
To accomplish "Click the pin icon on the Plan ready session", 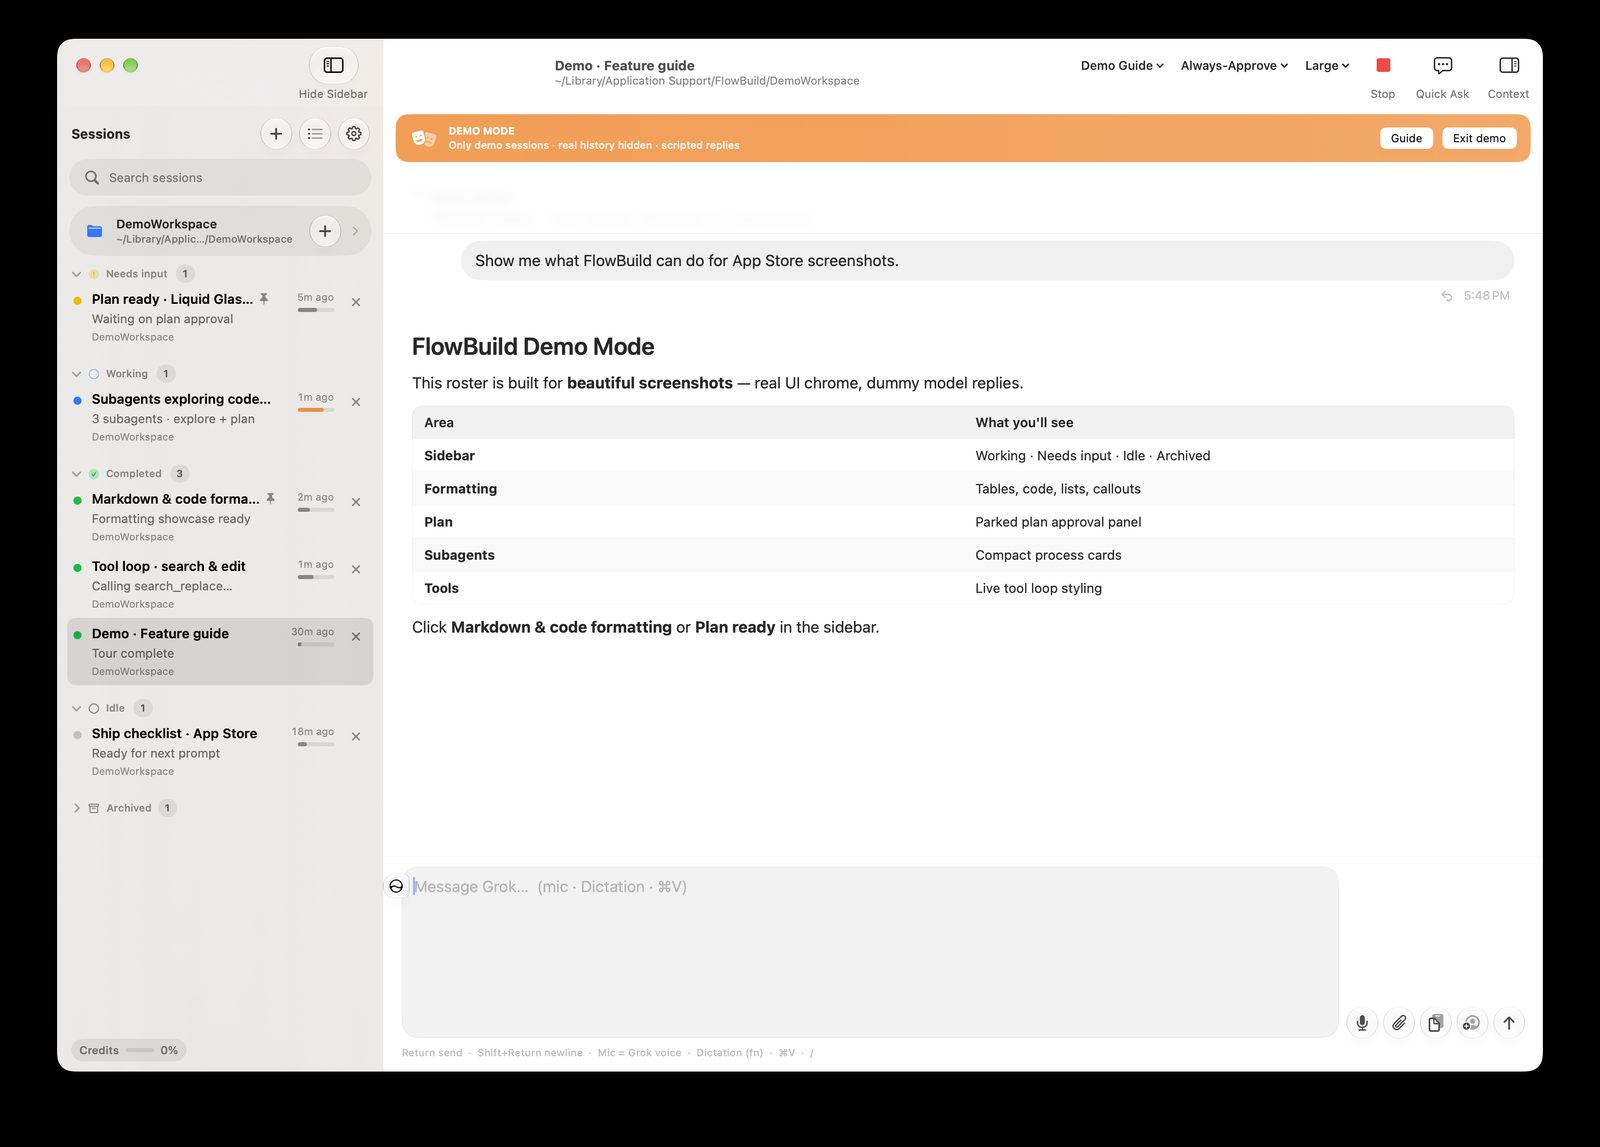I will pyautogui.click(x=264, y=299).
